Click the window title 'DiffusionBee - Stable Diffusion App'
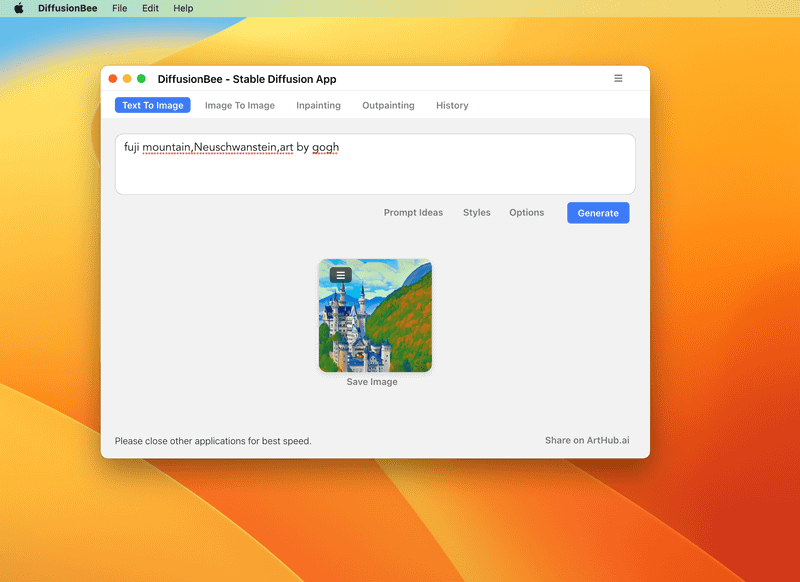The height and width of the screenshot is (582, 800). [247, 79]
